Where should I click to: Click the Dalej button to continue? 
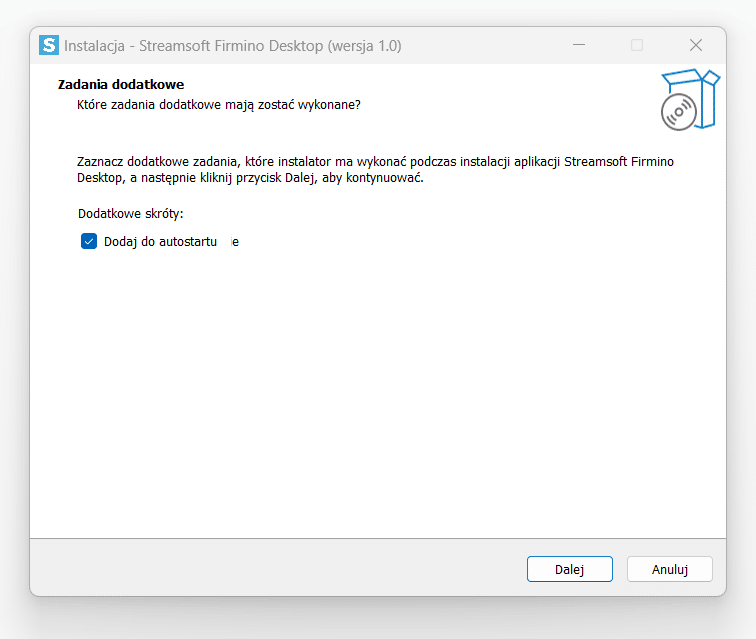point(569,569)
